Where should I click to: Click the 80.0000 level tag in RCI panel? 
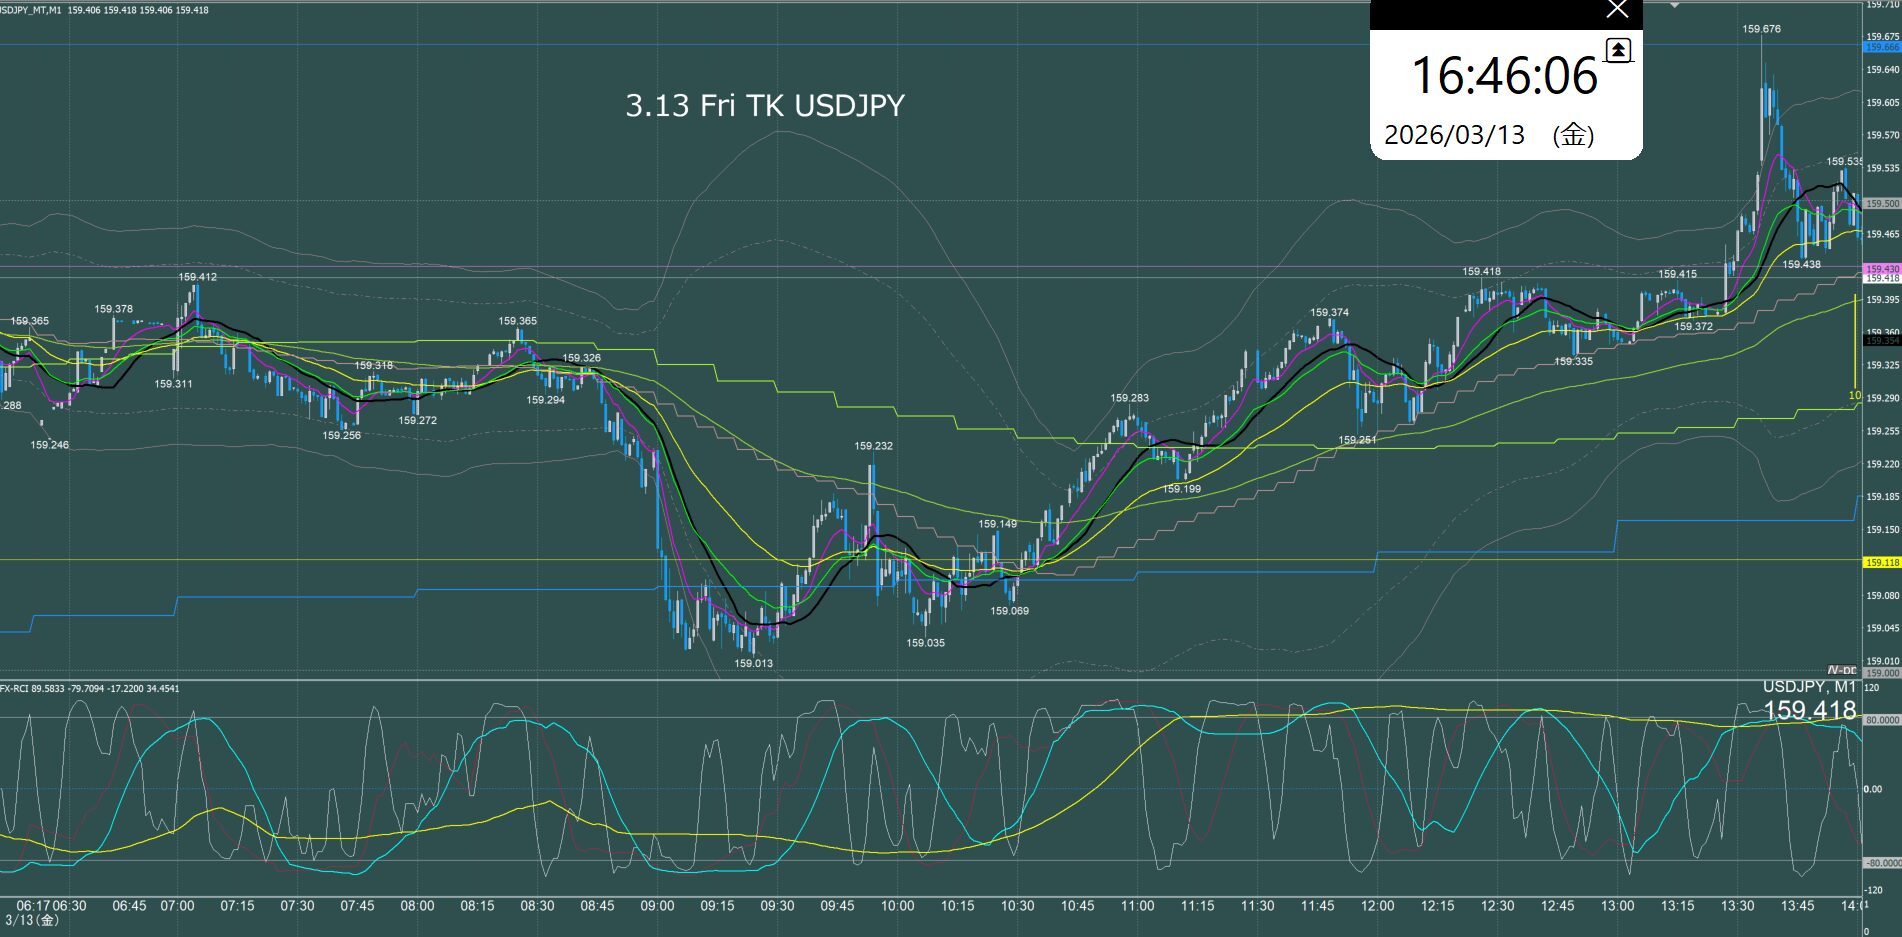coord(1881,720)
